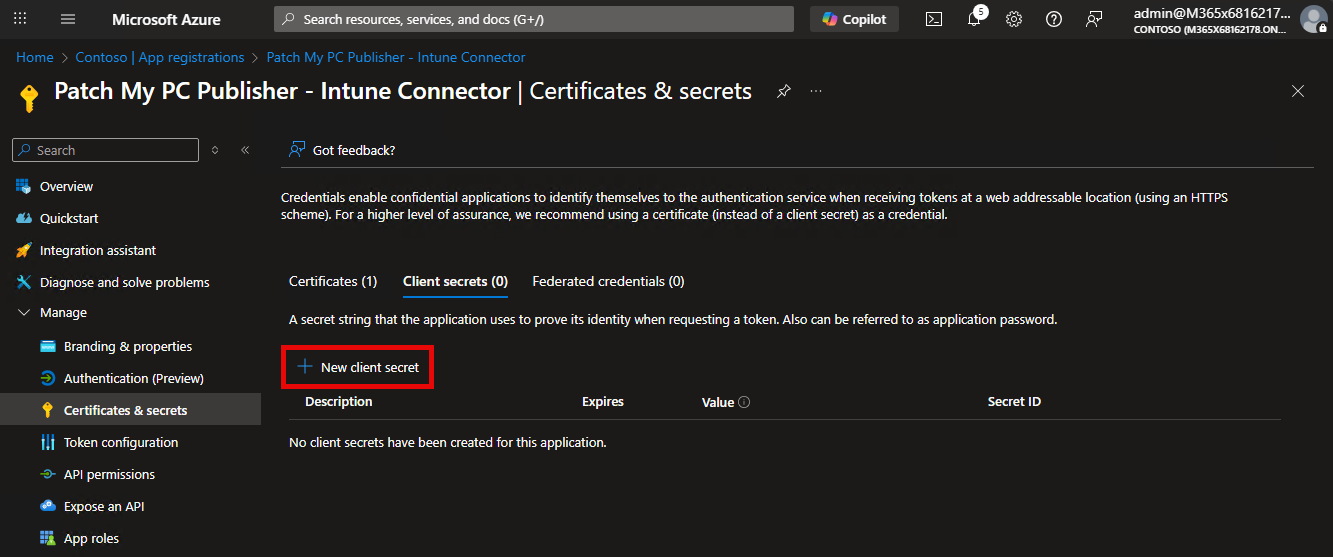Pin this blade using the pin icon
This screenshot has height=557, width=1333.
(784, 91)
